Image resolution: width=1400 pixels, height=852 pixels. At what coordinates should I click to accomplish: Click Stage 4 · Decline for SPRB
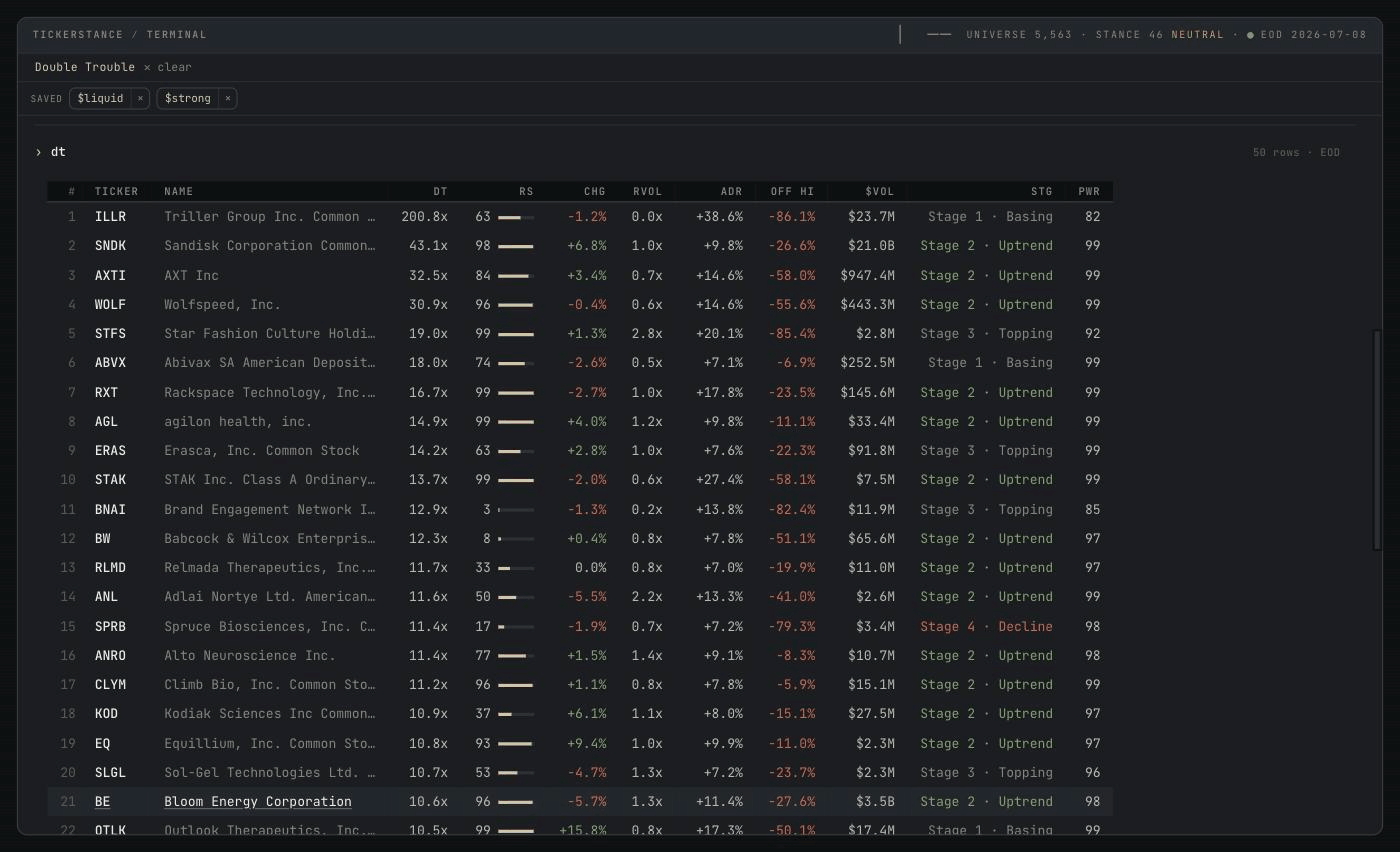pyautogui.click(x=986, y=626)
